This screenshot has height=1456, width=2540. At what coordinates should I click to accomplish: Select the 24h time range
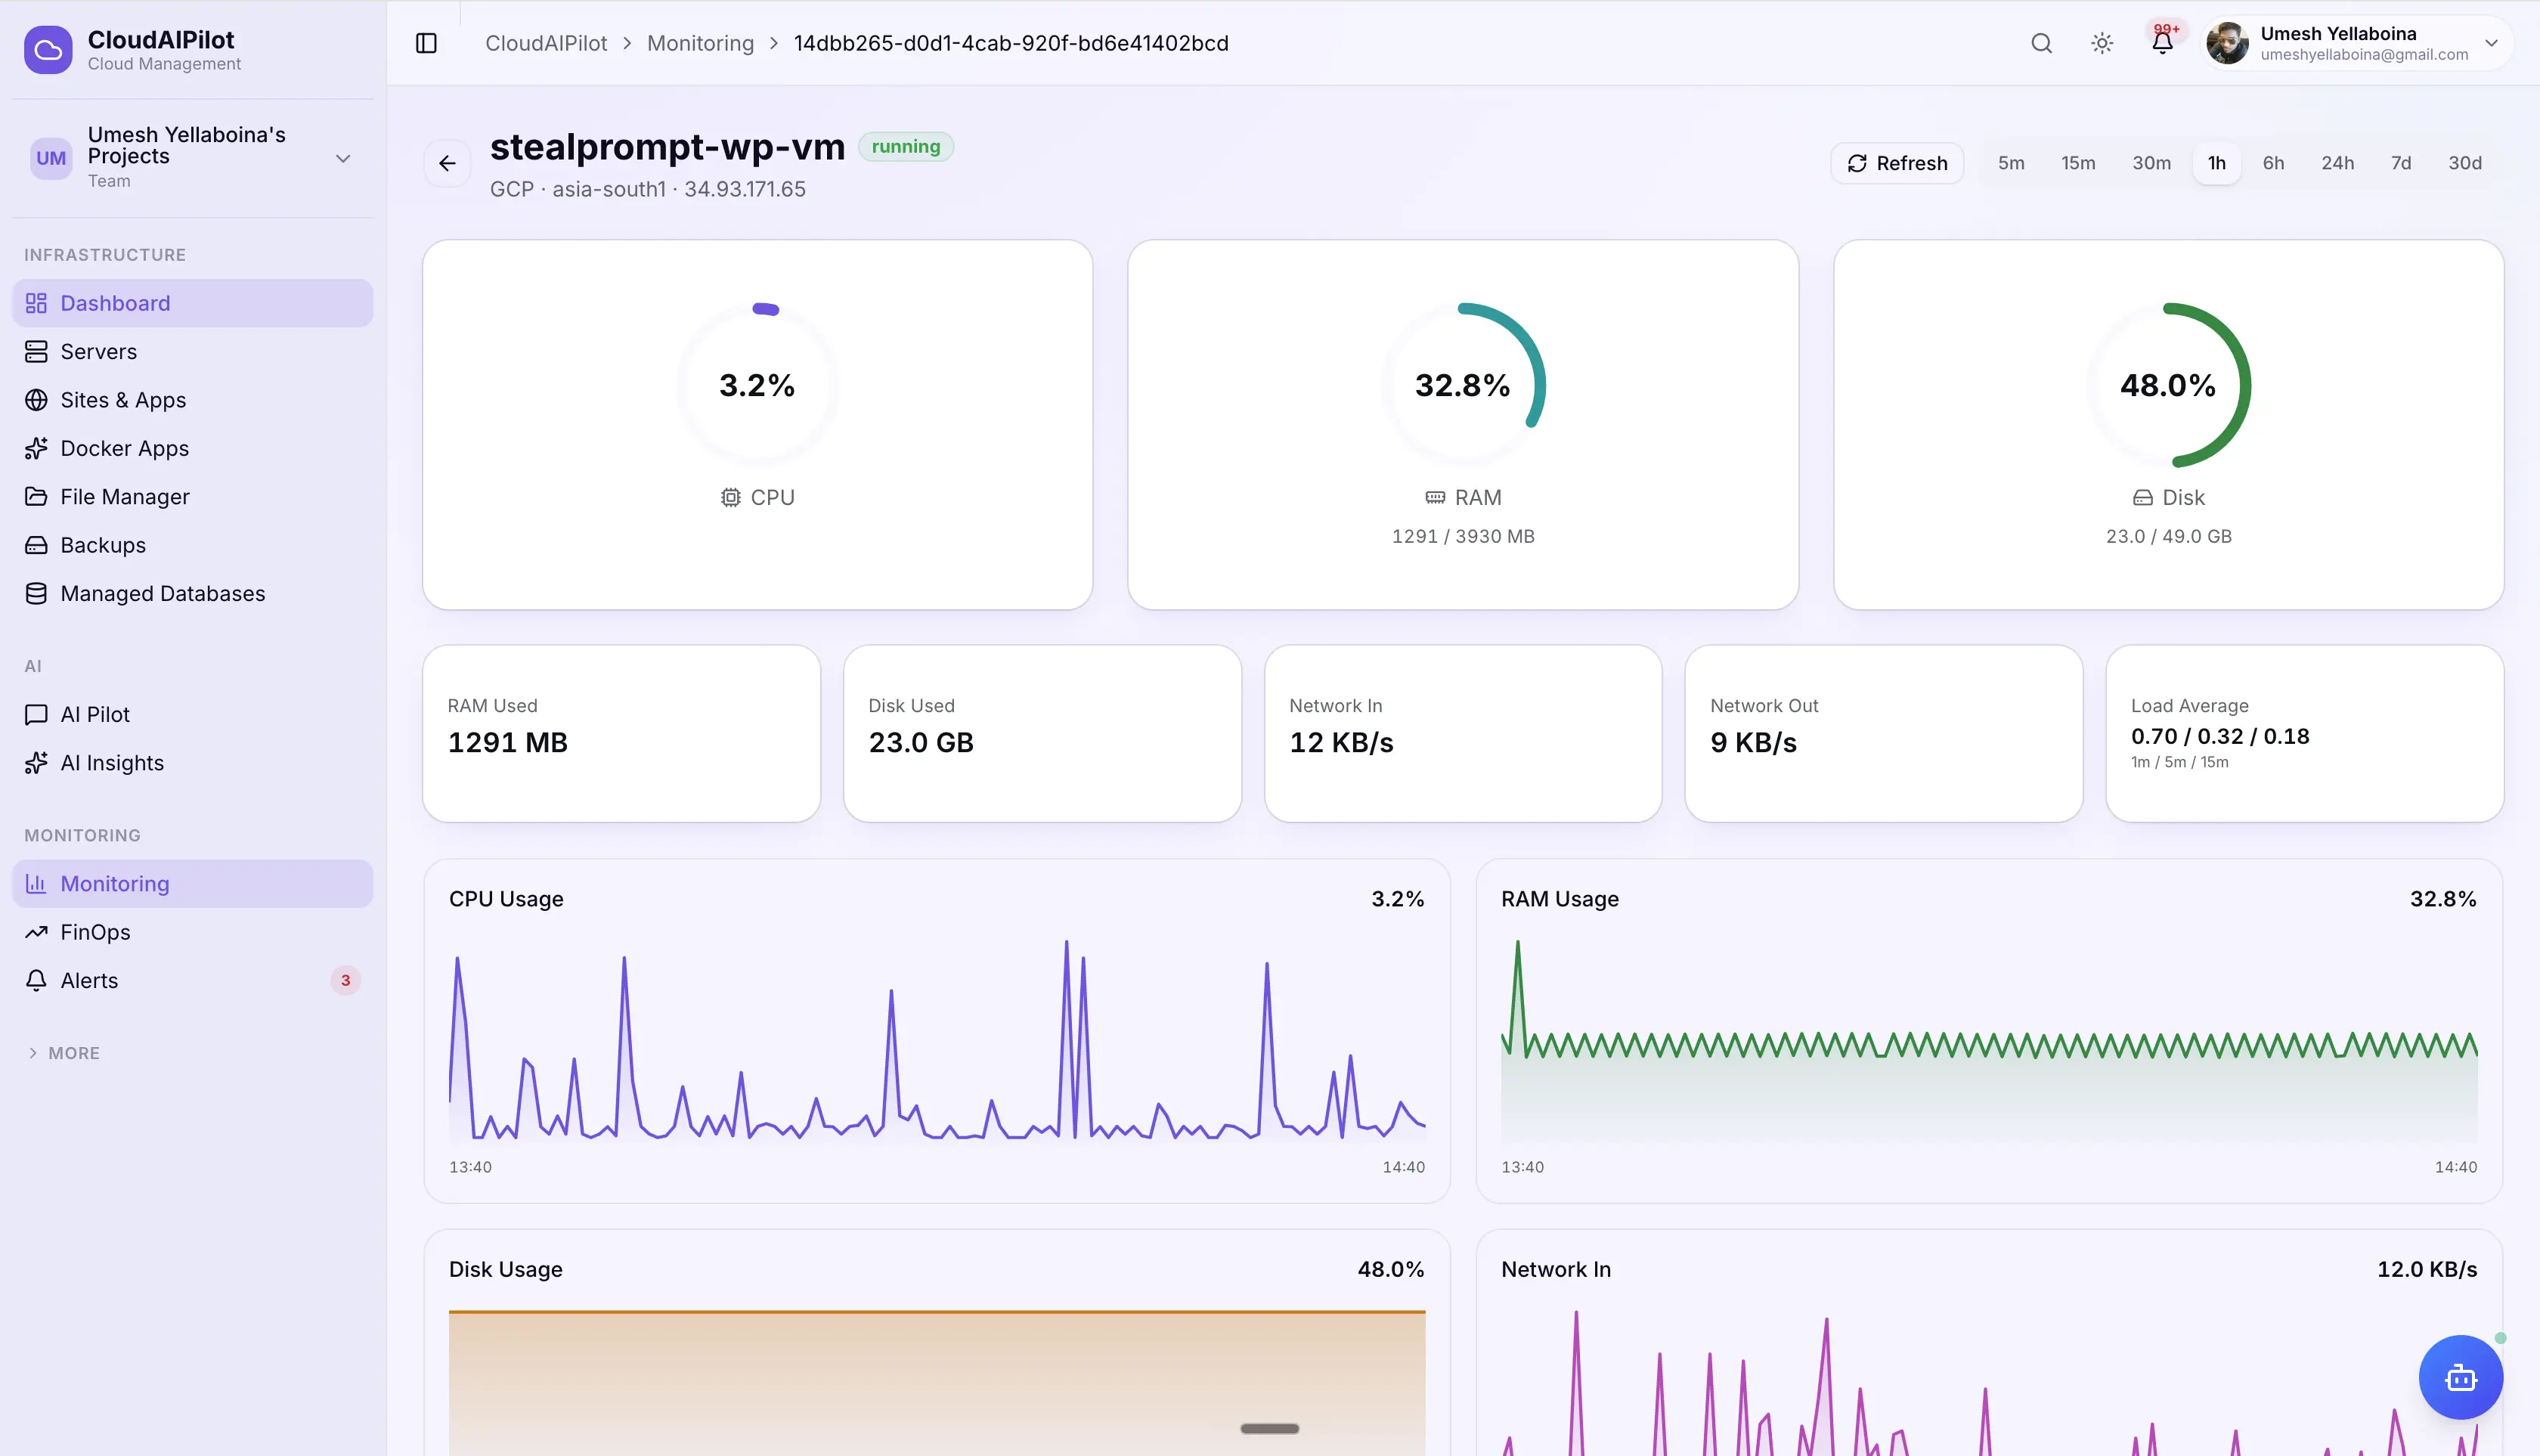[2337, 163]
